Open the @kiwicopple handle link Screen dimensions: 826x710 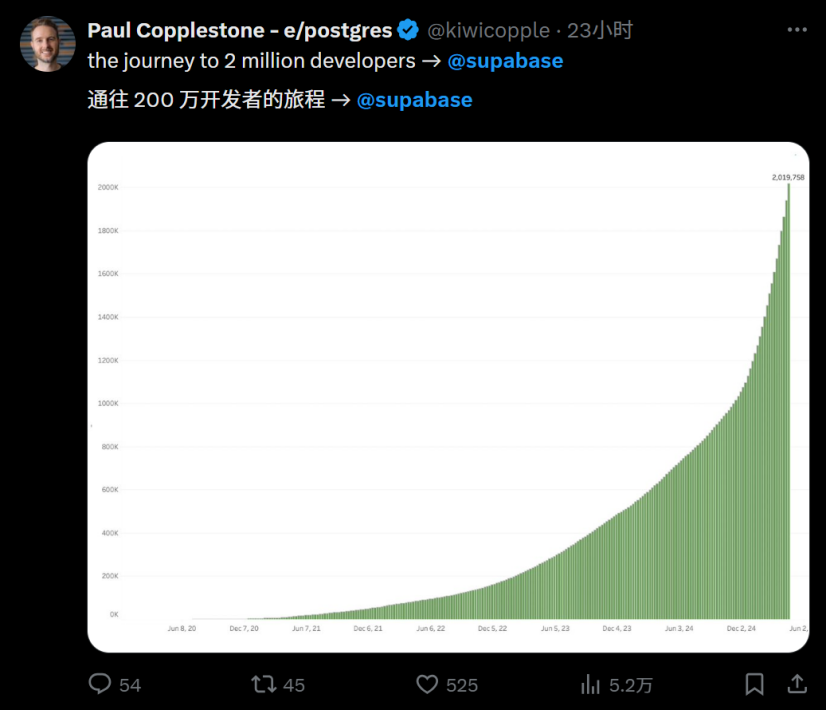[x=489, y=30]
